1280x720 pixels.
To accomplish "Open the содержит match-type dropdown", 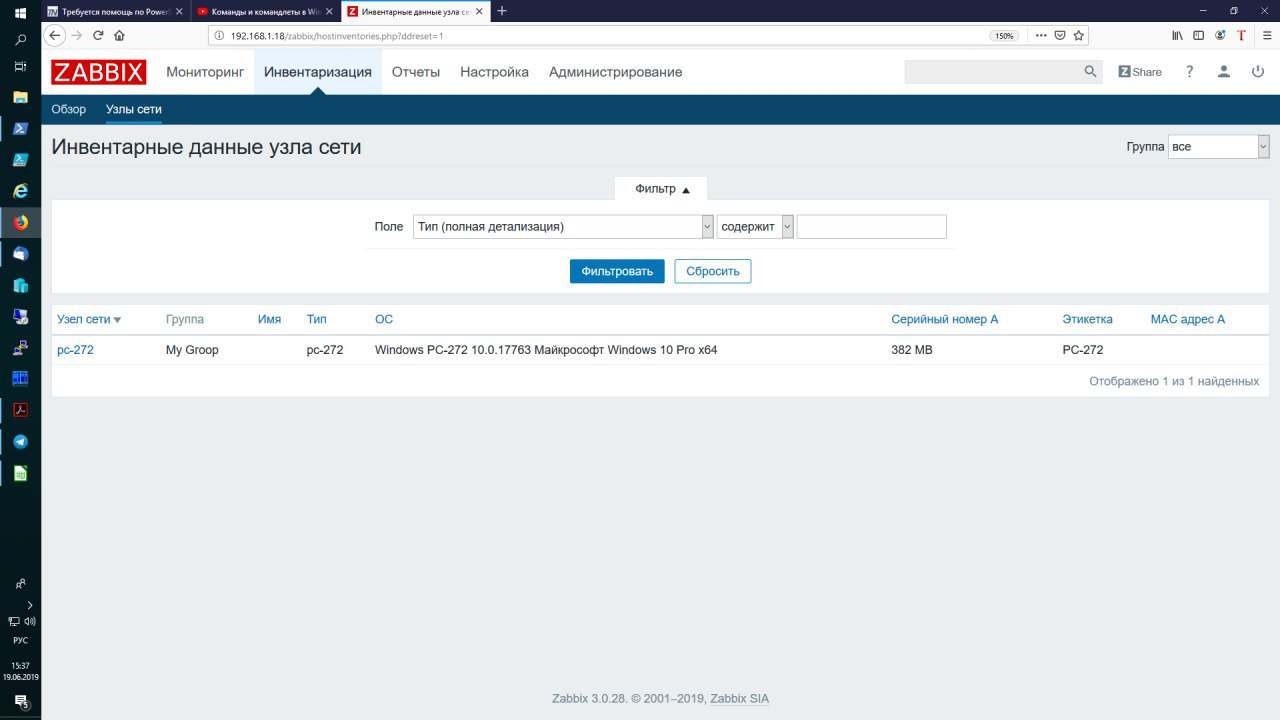I will 755,227.
